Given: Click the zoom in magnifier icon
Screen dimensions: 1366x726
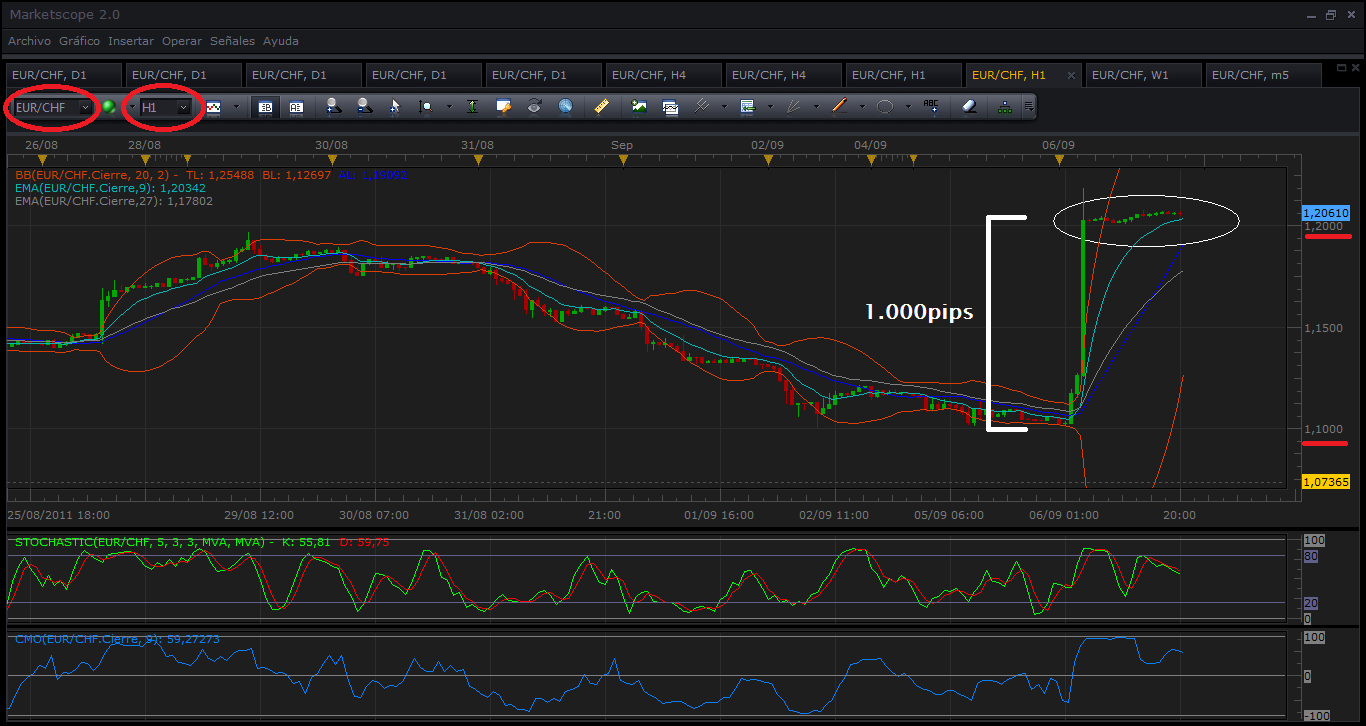Looking at the screenshot, I should click(334, 107).
